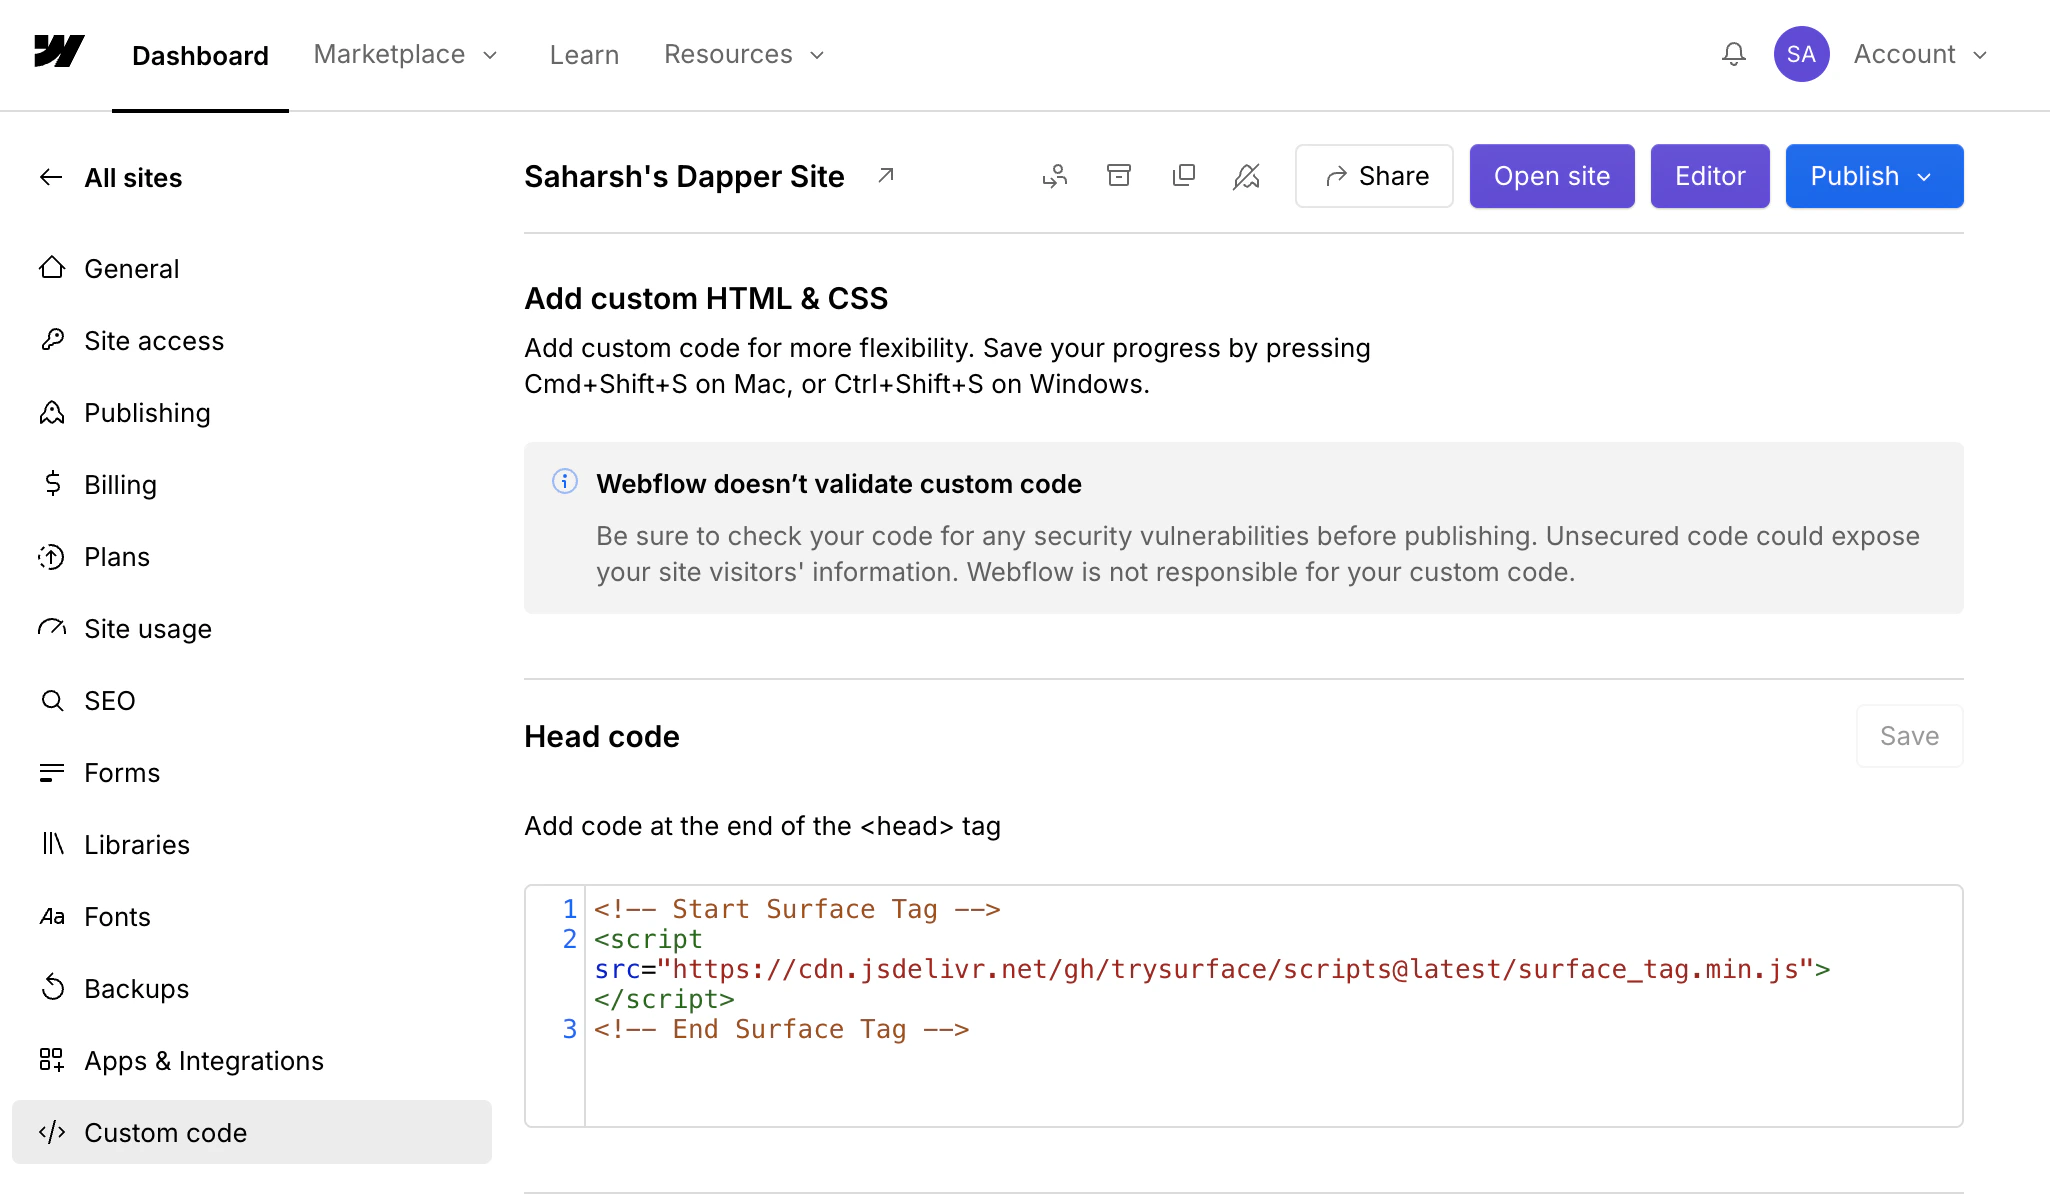Click the Plans upgrade icon
Viewport: 2050px width, 1194px height.
coord(52,556)
